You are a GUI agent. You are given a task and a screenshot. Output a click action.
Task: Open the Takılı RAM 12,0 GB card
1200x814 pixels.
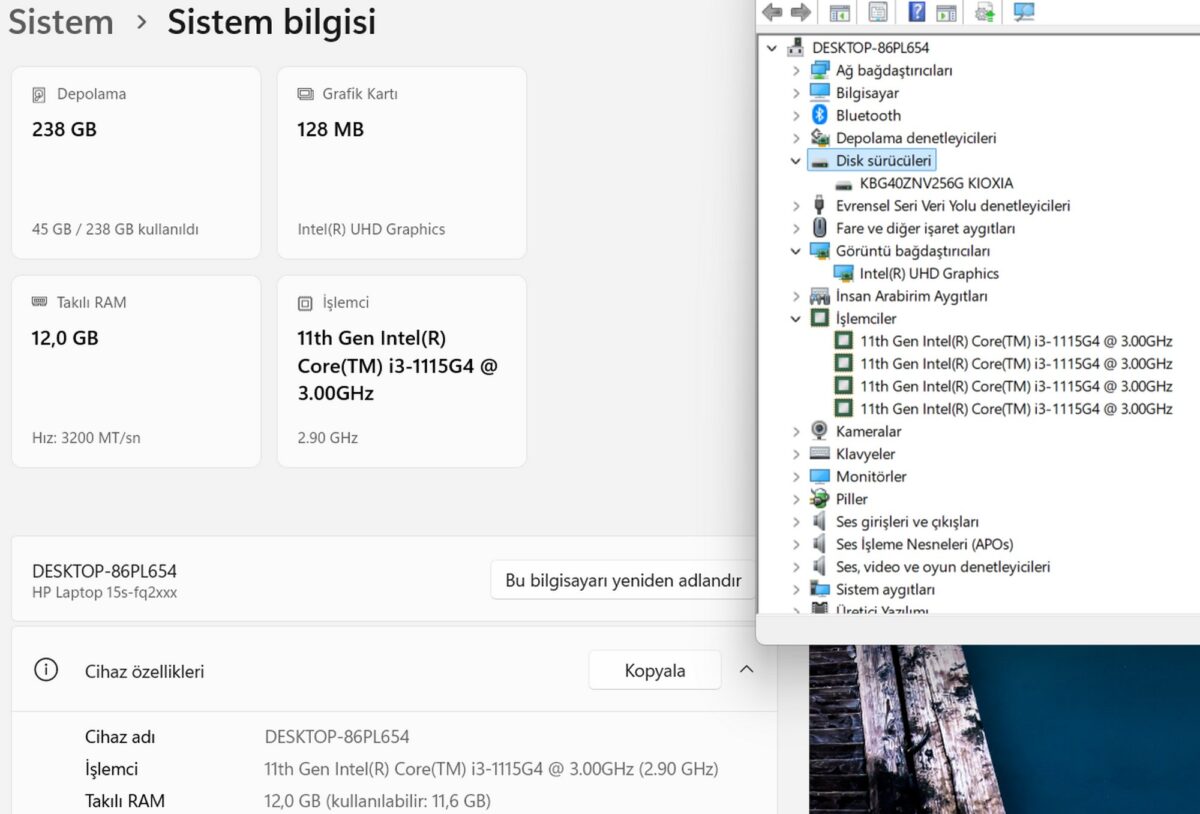[x=136, y=371]
